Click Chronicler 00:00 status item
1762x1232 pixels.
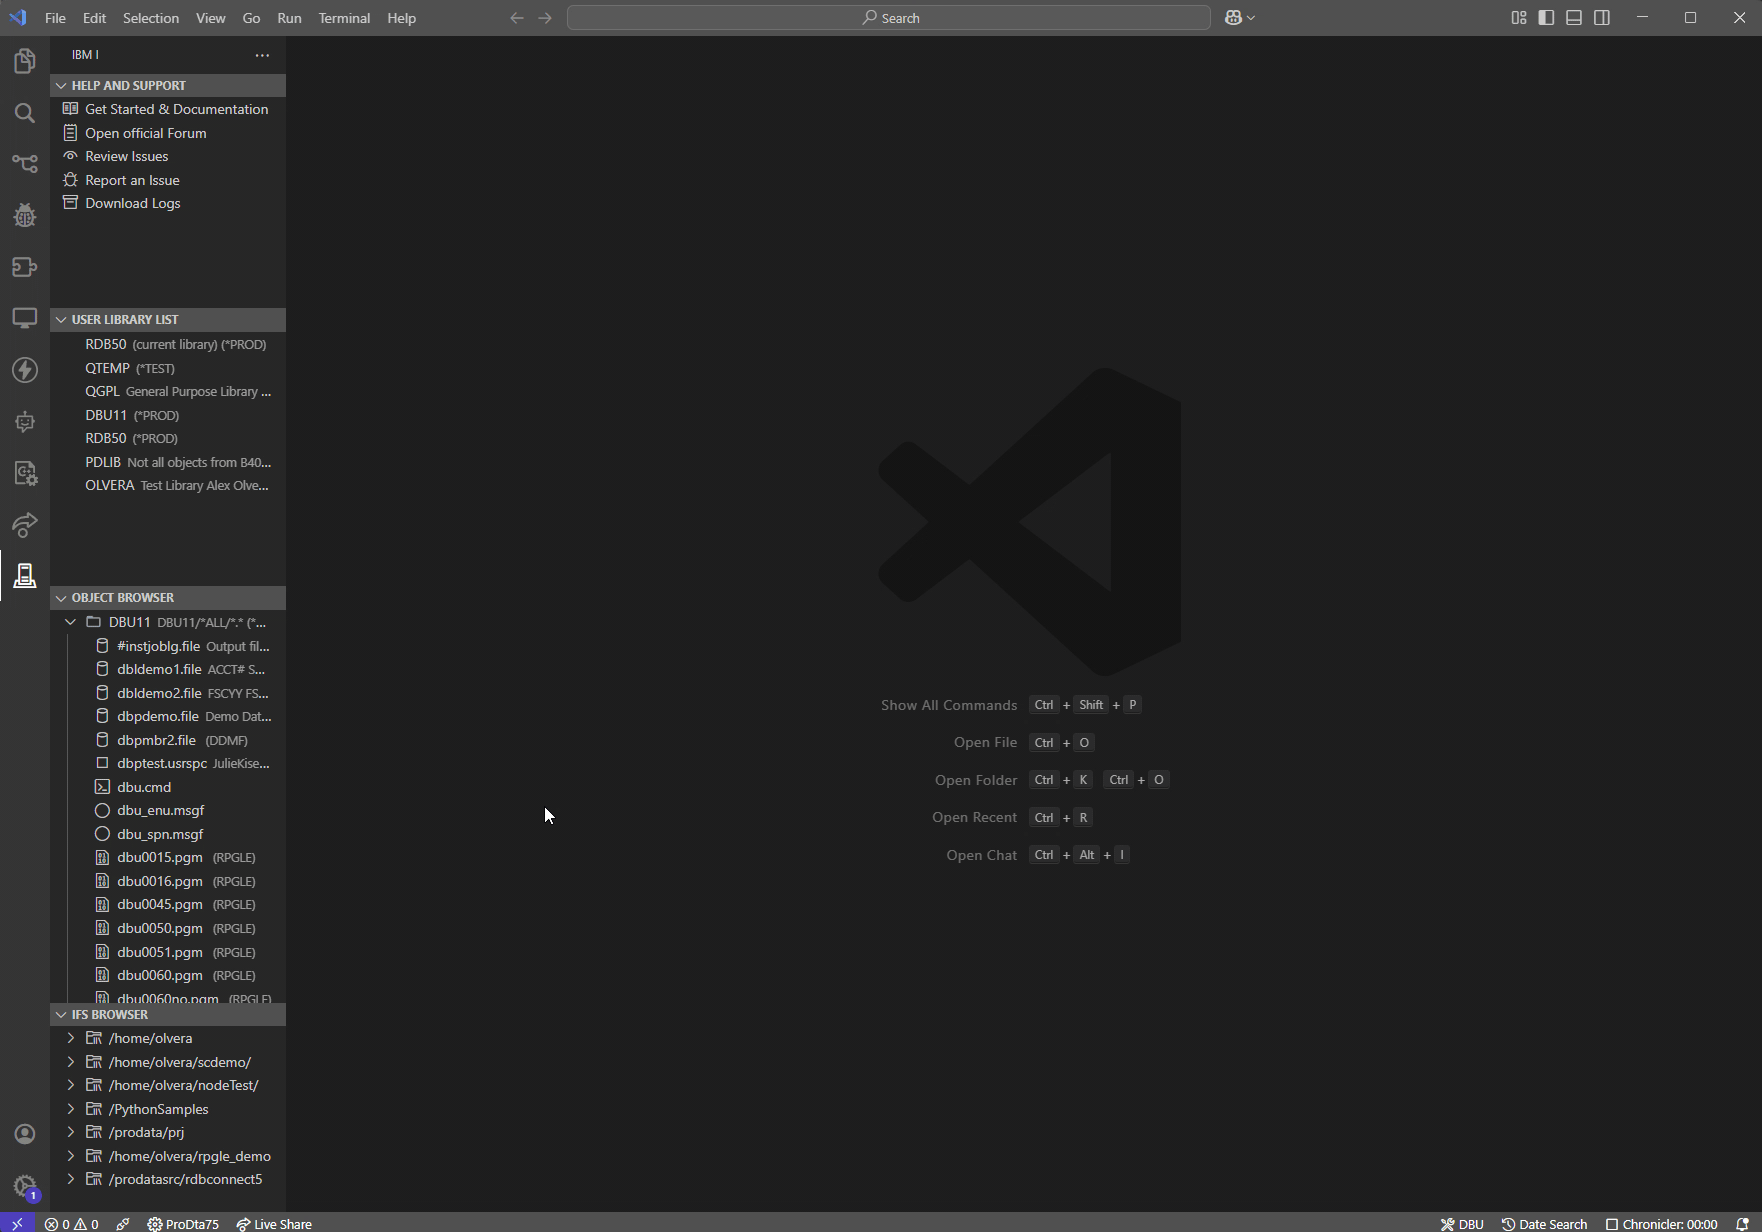click(x=1661, y=1223)
